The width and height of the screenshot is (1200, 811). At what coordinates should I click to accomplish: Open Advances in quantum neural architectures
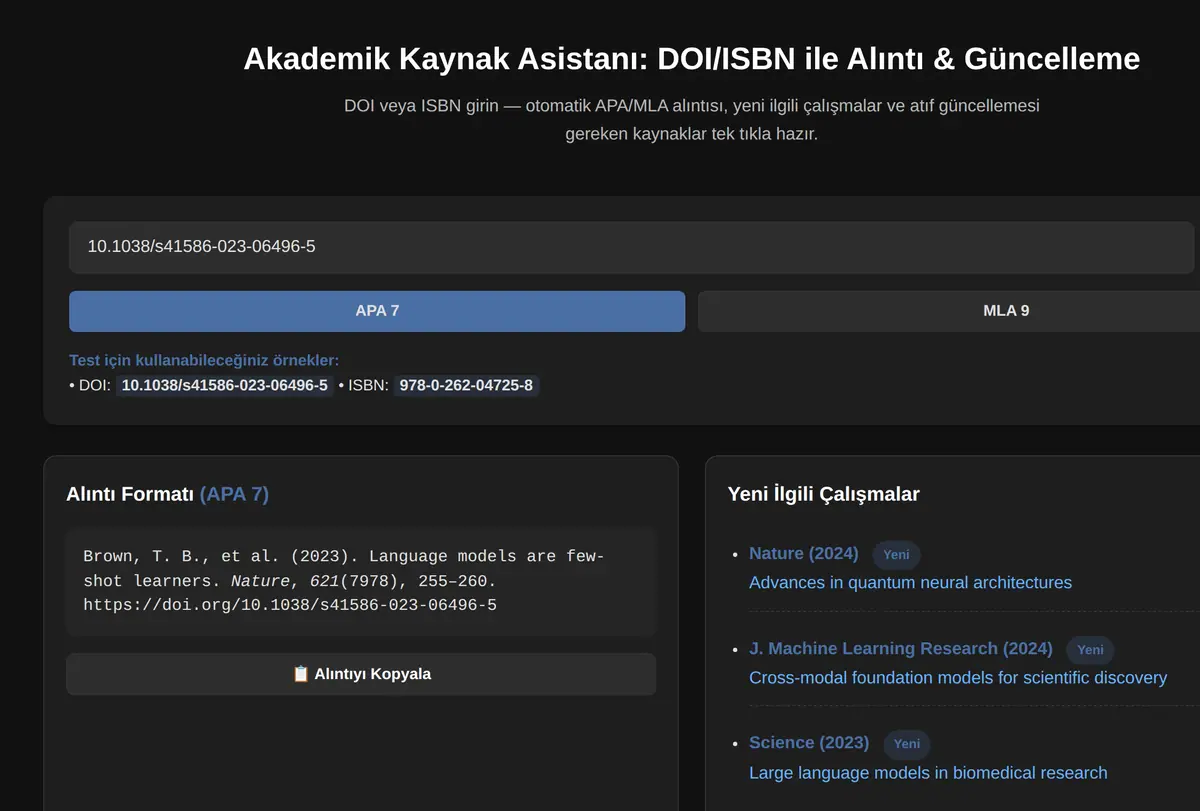(910, 582)
